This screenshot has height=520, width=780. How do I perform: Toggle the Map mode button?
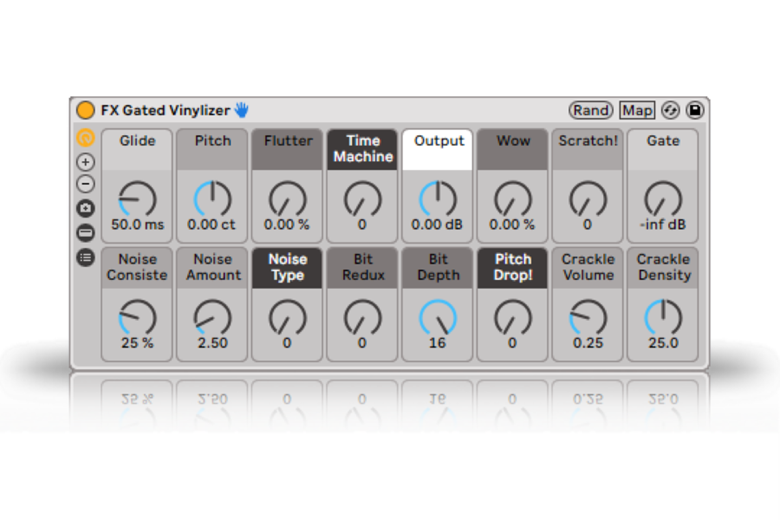[x=637, y=110]
